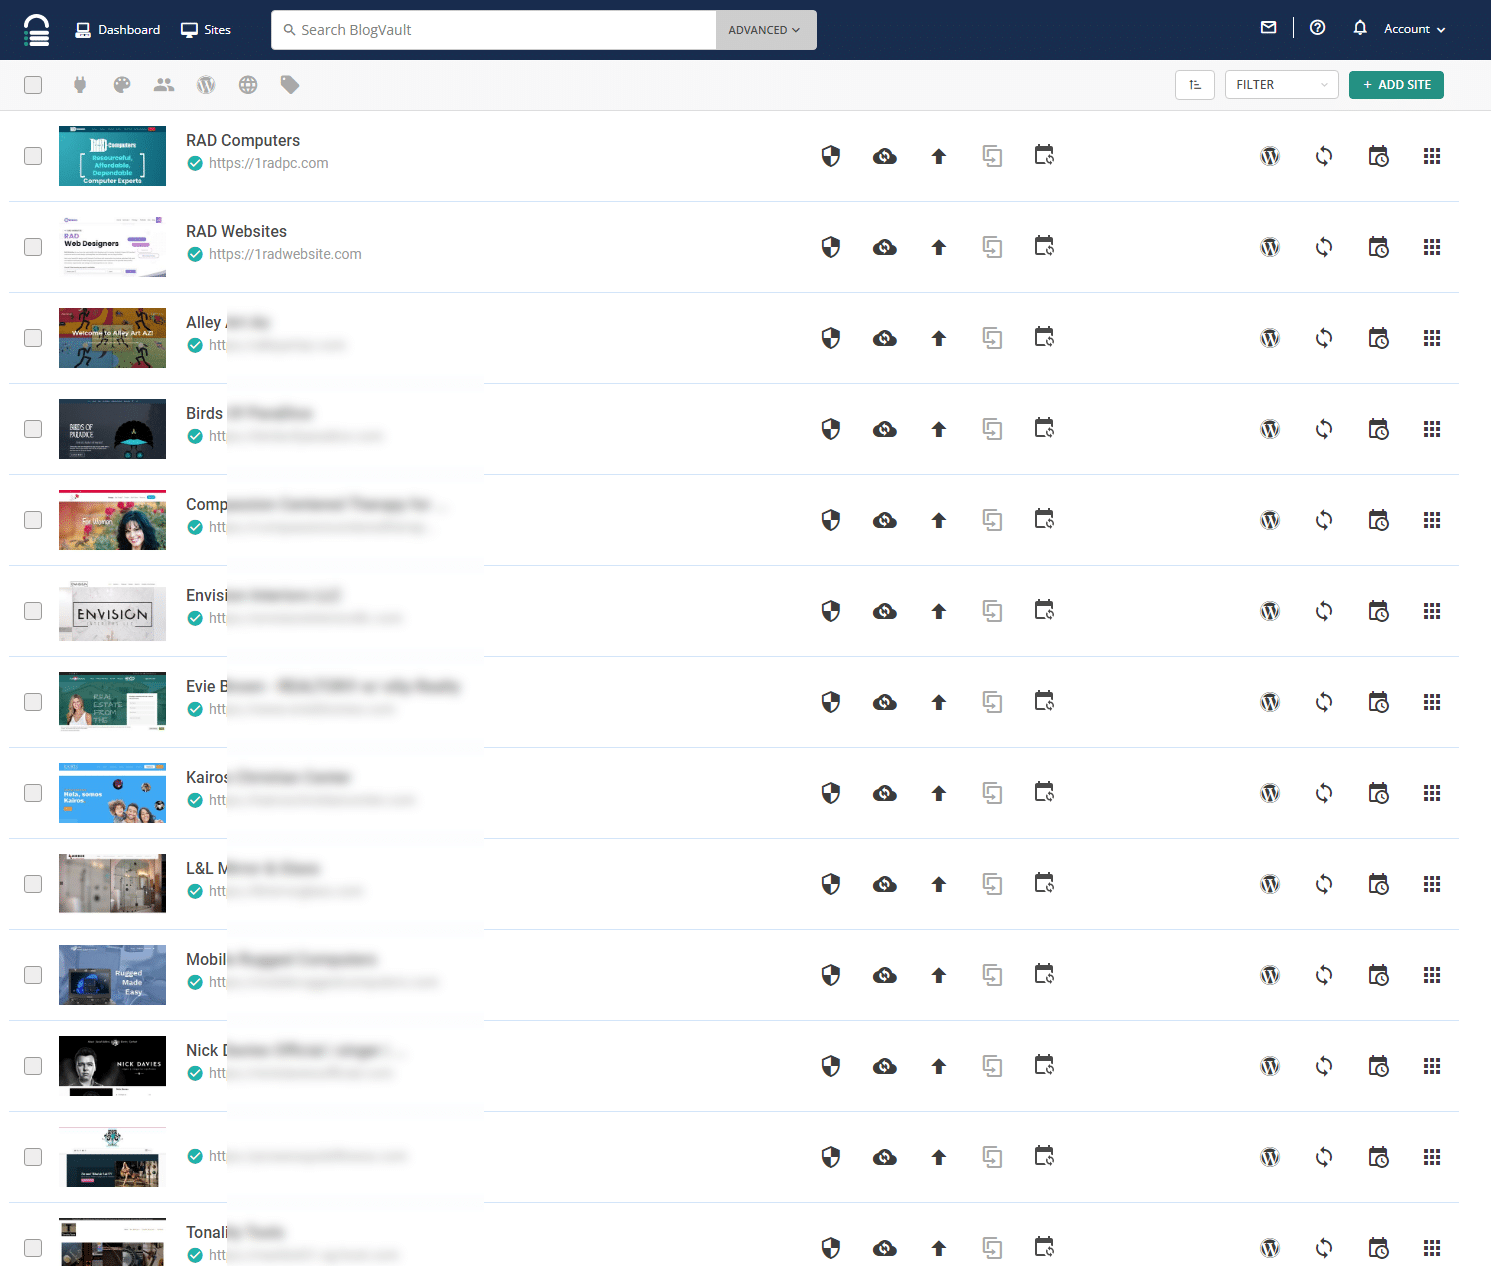Click the upload arrow icon for Alley site
The image size is (1491, 1266).
click(x=938, y=338)
